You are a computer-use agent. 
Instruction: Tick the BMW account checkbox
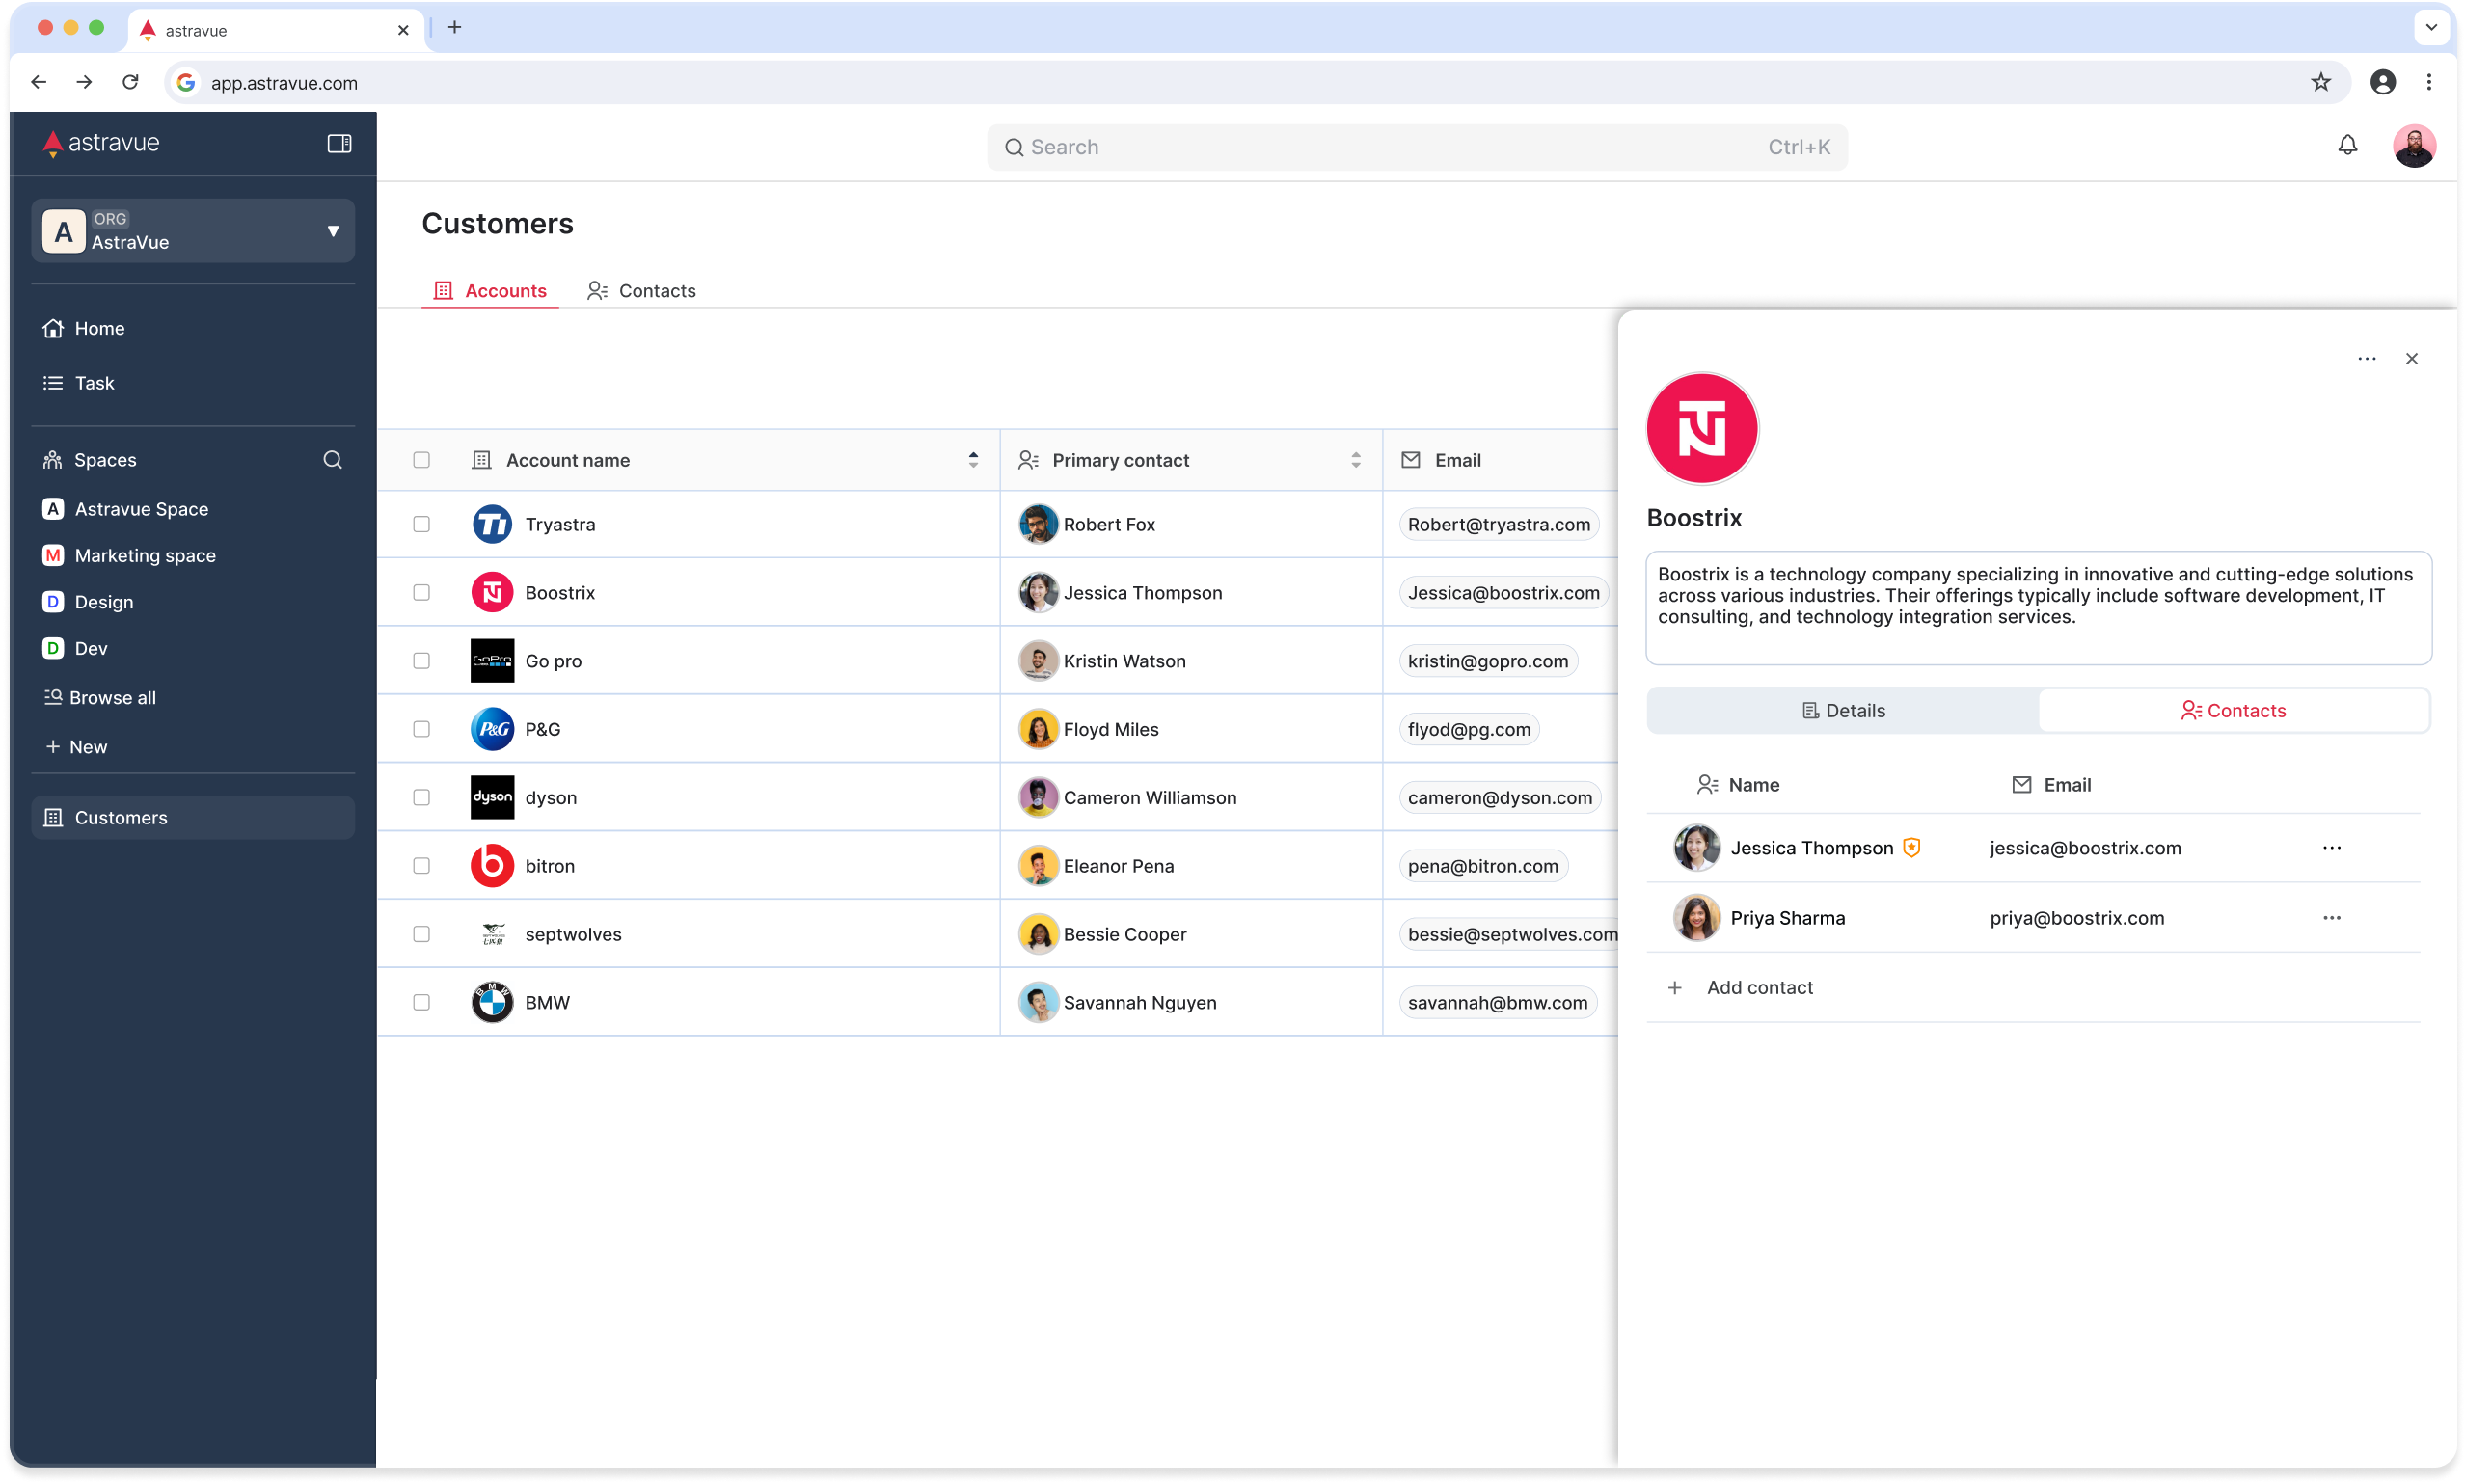coord(421,1002)
